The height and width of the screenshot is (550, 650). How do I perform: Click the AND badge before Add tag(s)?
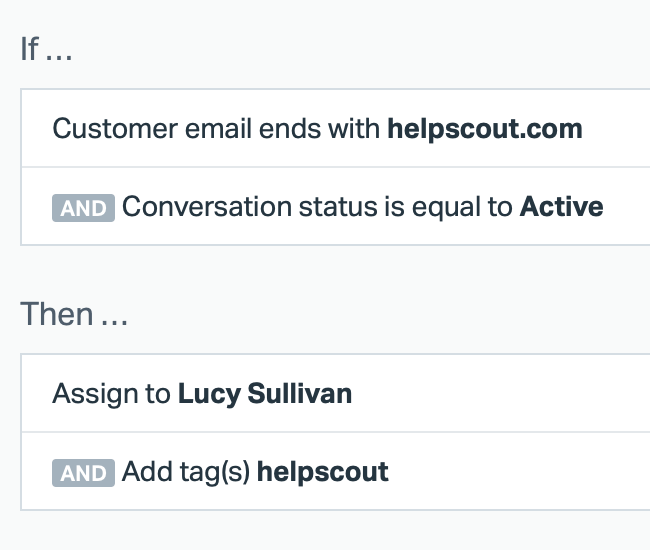83,473
